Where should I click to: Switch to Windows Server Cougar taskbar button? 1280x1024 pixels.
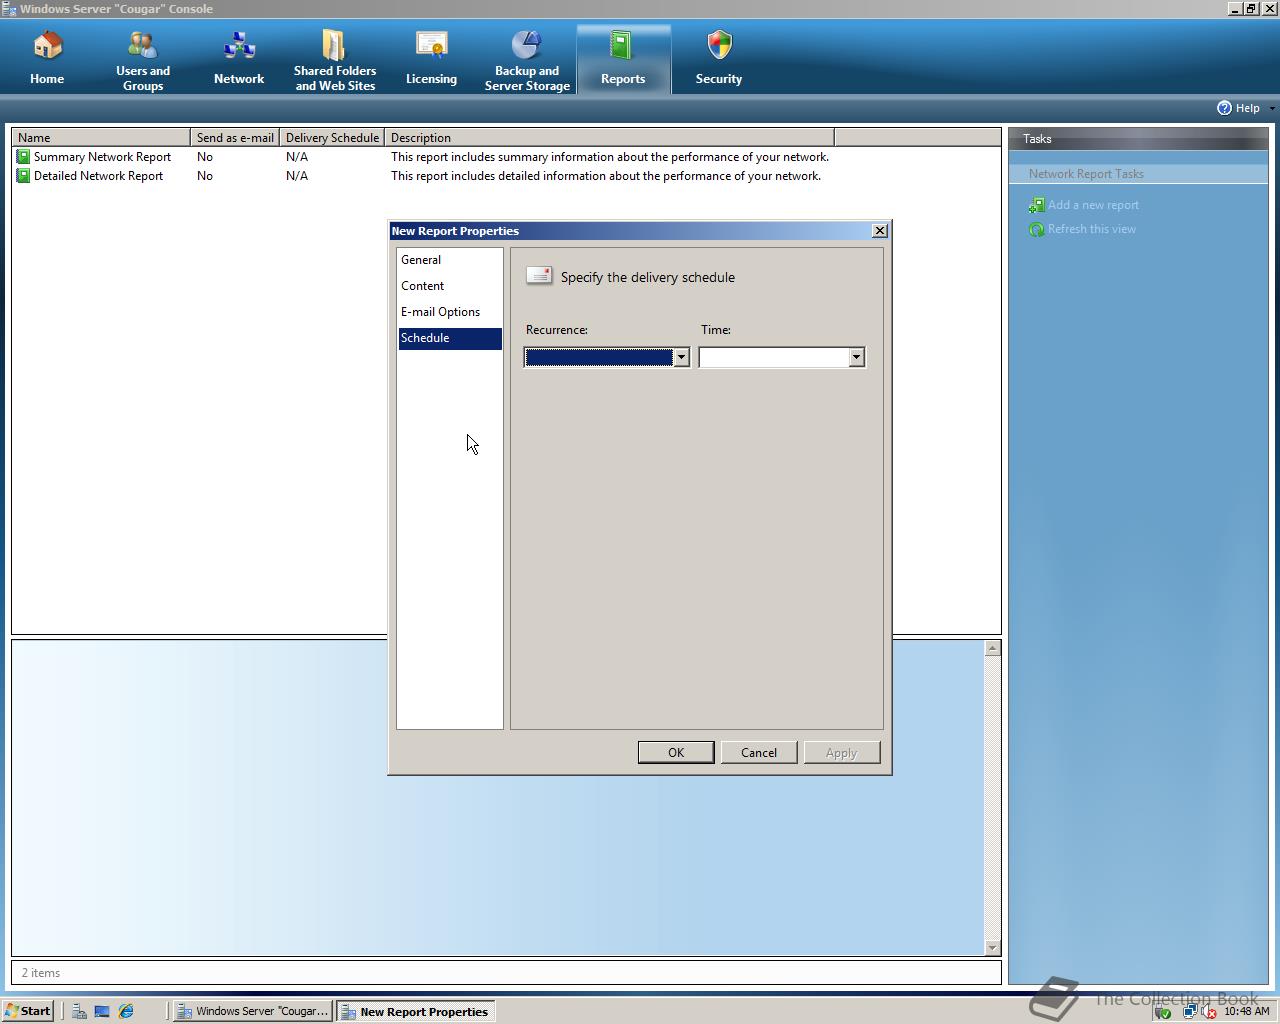coord(253,1011)
